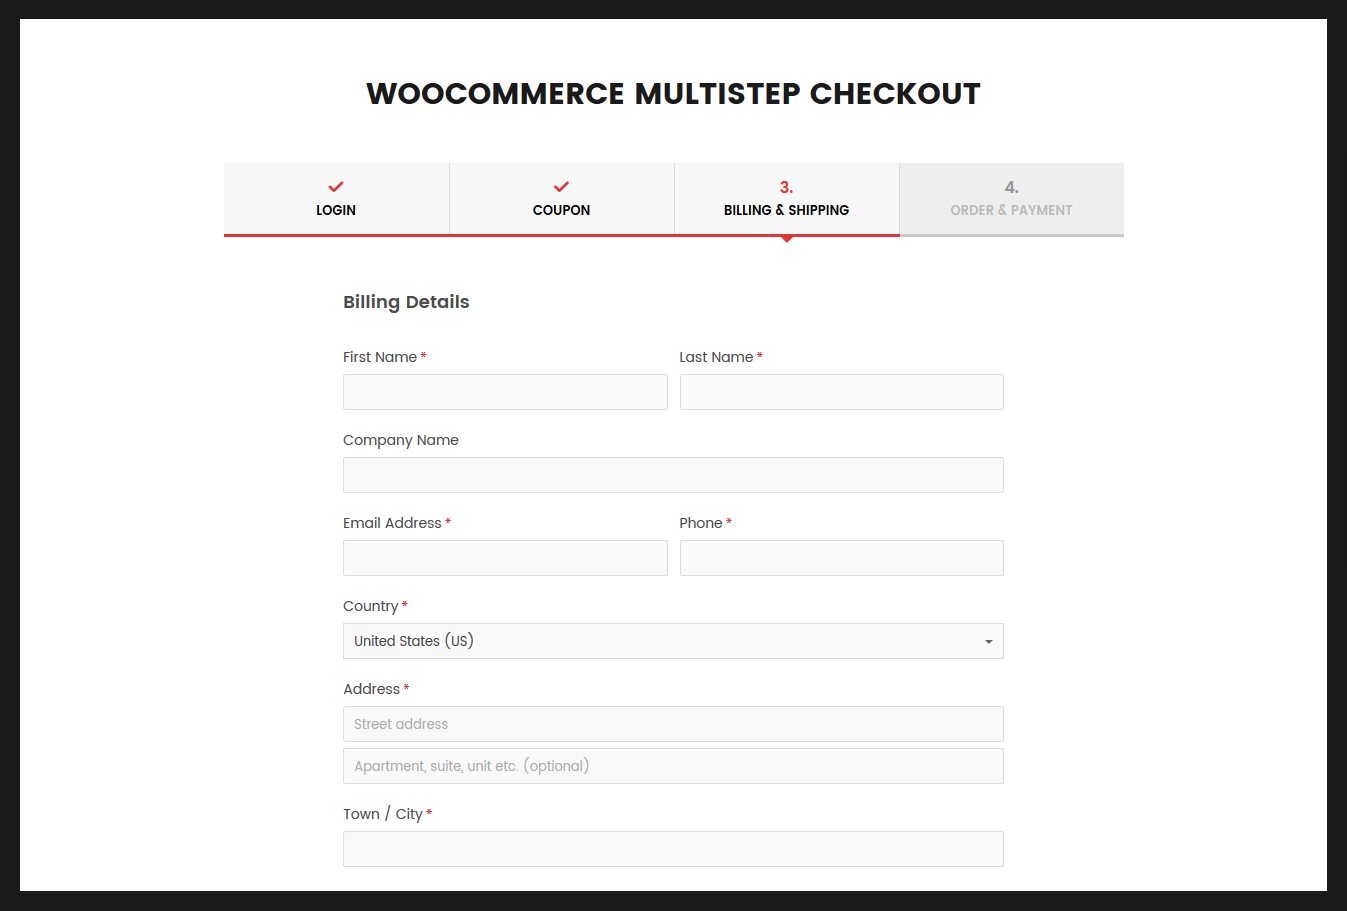Select the Apartment, suite, unit field
The height and width of the screenshot is (911, 1347).
[x=673, y=765]
